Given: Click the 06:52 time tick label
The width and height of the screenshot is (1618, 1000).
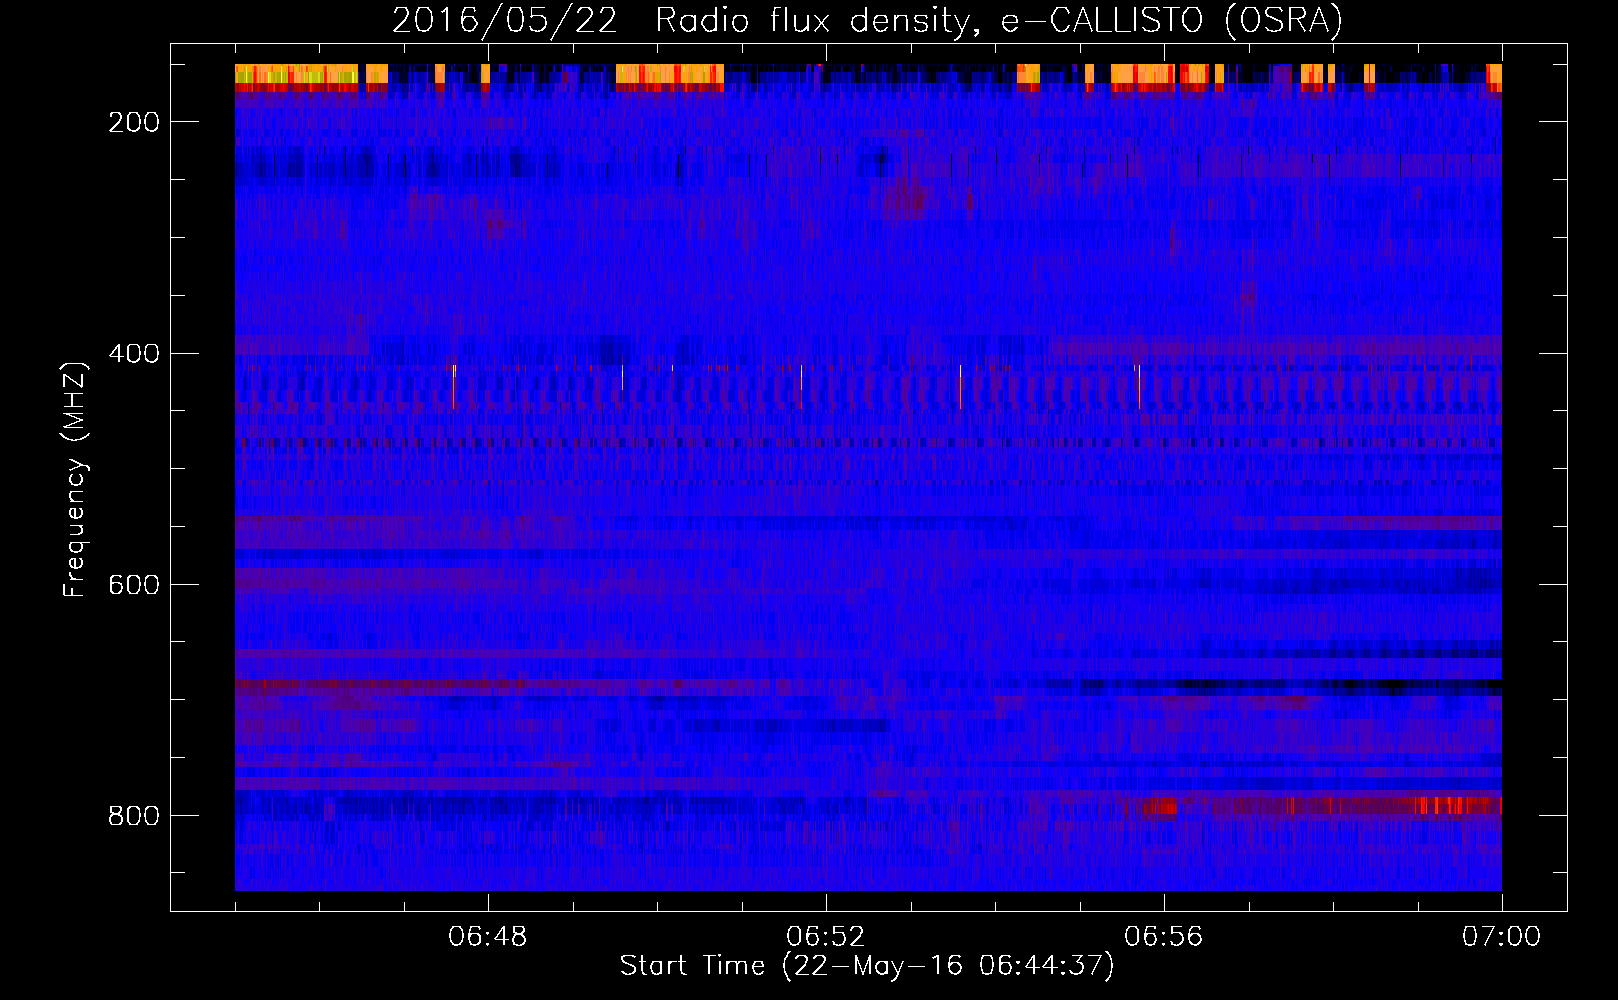Looking at the screenshot, I should pos(826,937).
